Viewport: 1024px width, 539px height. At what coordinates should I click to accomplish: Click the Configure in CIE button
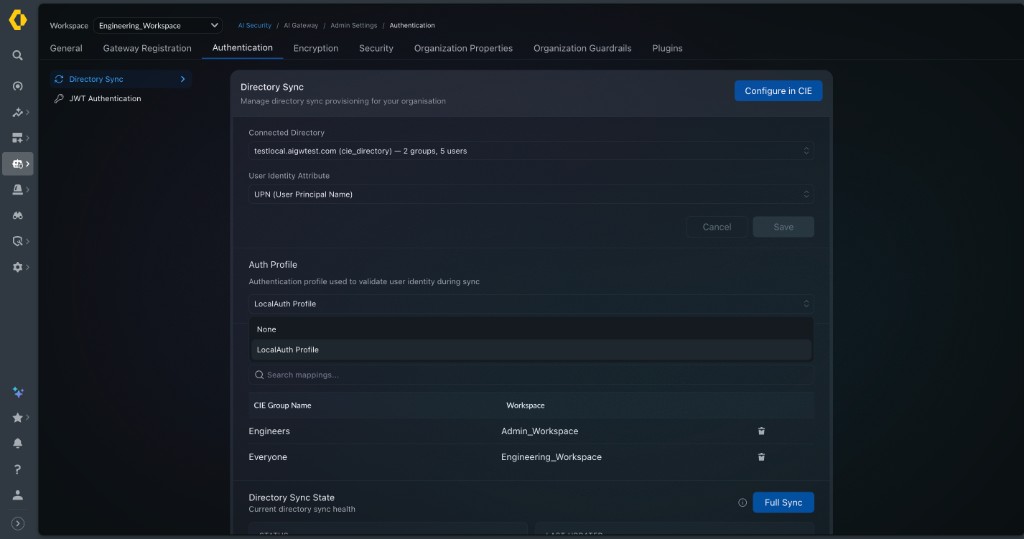tap(778, 91)
